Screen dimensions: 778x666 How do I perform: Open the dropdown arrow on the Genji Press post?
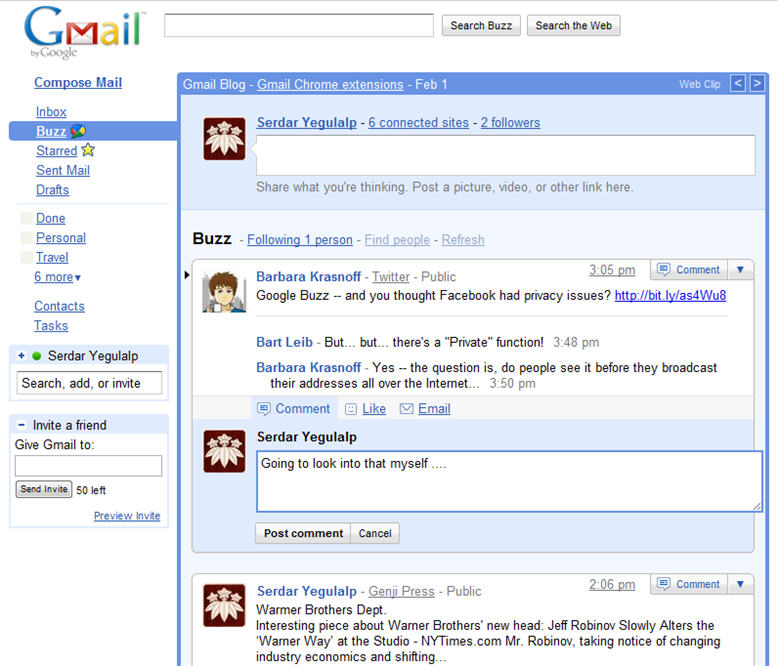click(740, 584)
